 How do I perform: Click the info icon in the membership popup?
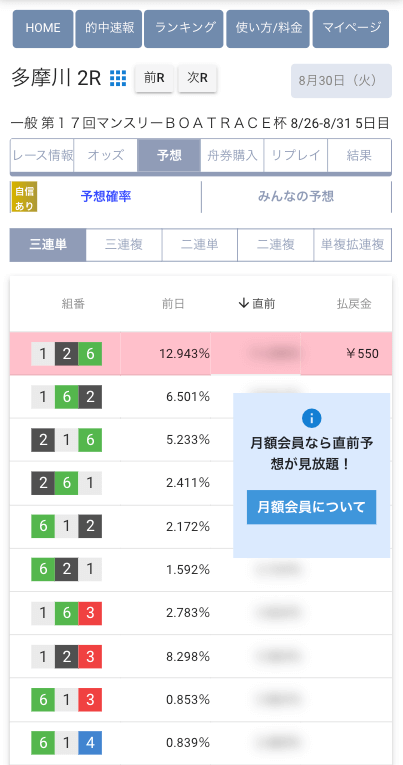311,418
